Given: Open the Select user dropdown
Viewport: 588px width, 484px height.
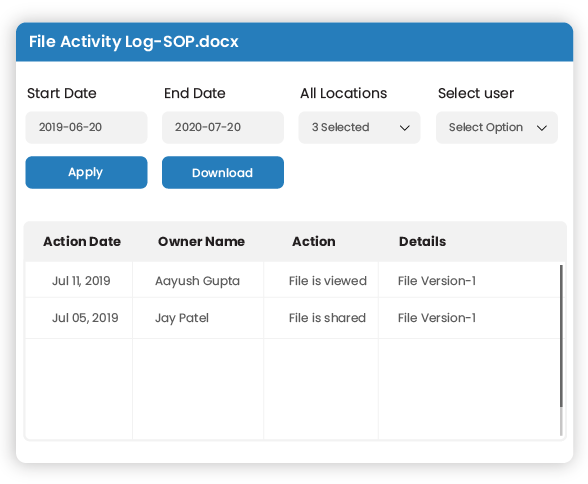Looking at the screenshot, I should (496, 127).
